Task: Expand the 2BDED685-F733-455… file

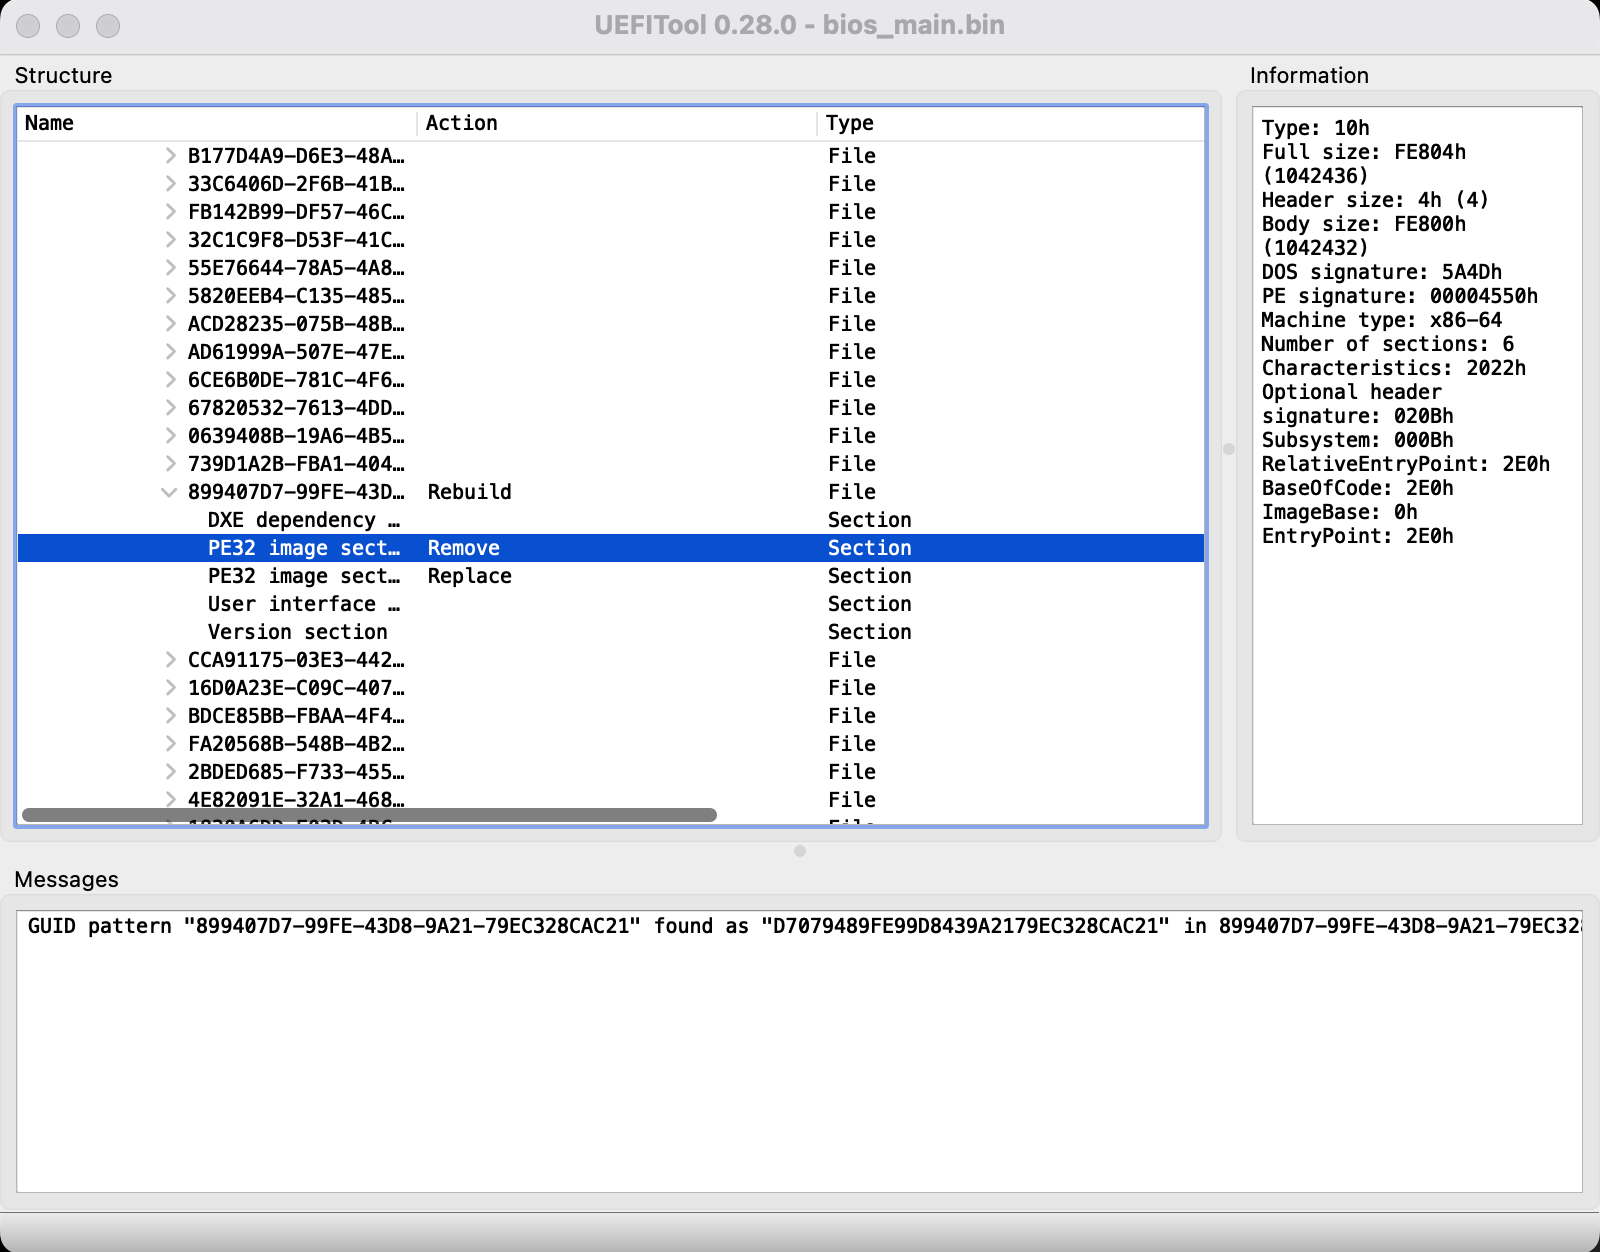Action: click(x=171, y=772)
